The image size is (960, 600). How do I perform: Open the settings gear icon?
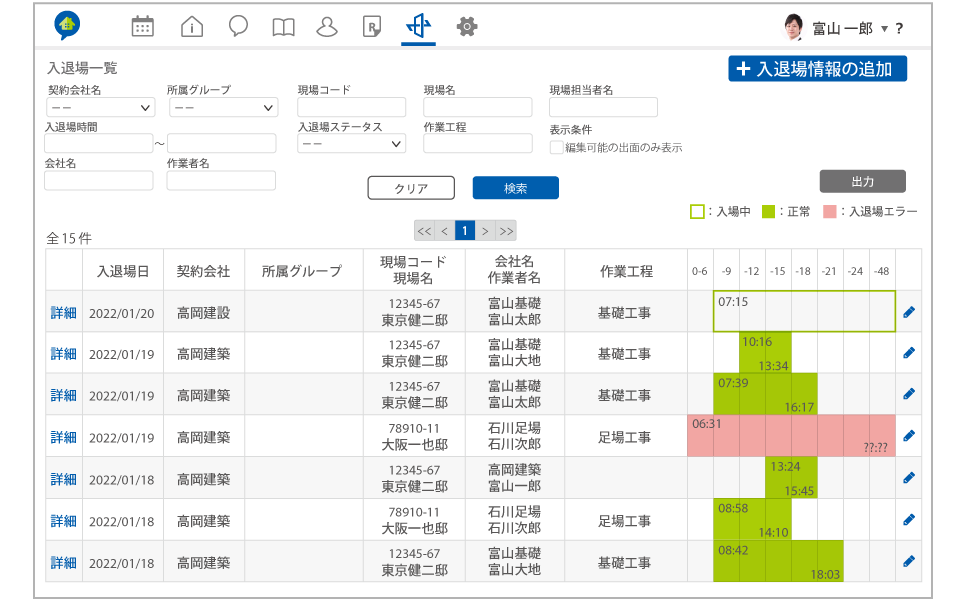(x=466, y=26)
